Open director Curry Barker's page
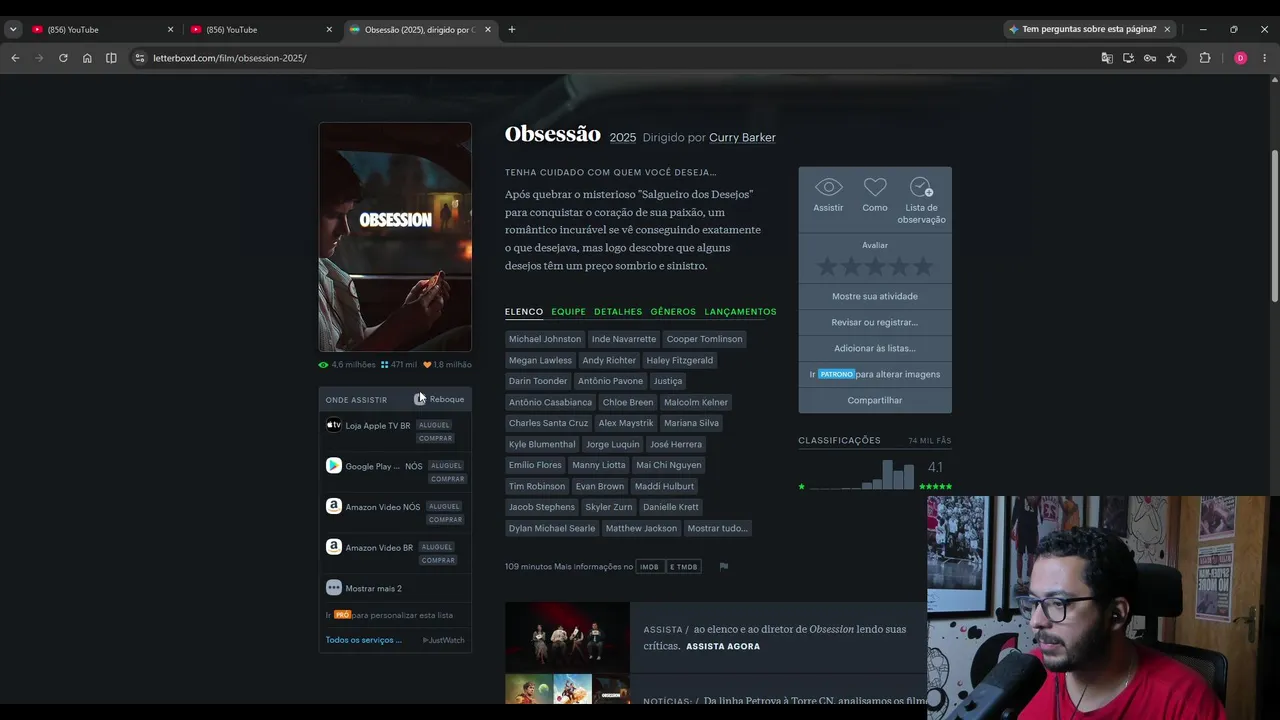This screenshot has height=720, width=1280. tap(742, 138)
